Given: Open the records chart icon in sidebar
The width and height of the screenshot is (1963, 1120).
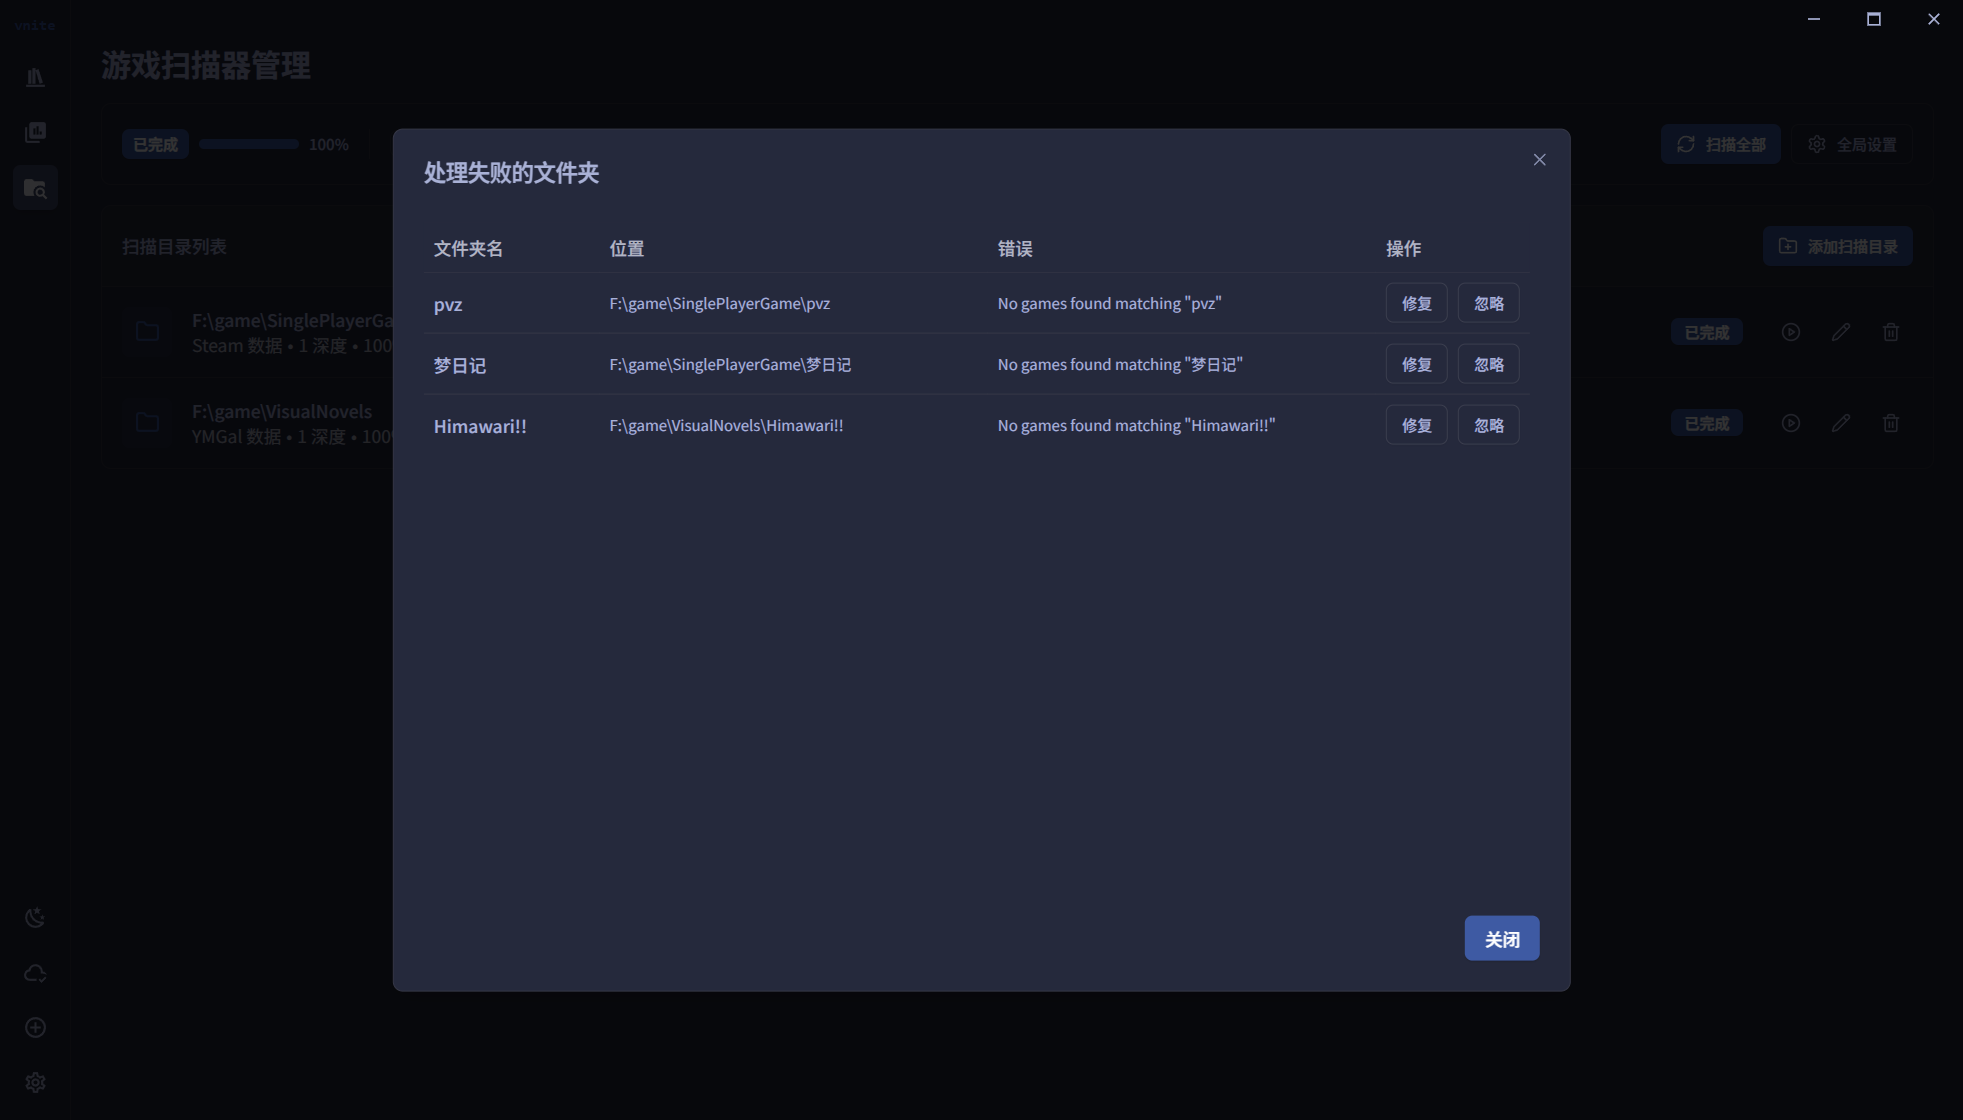Looking at the screenshot, I should [x=35, y=132].
